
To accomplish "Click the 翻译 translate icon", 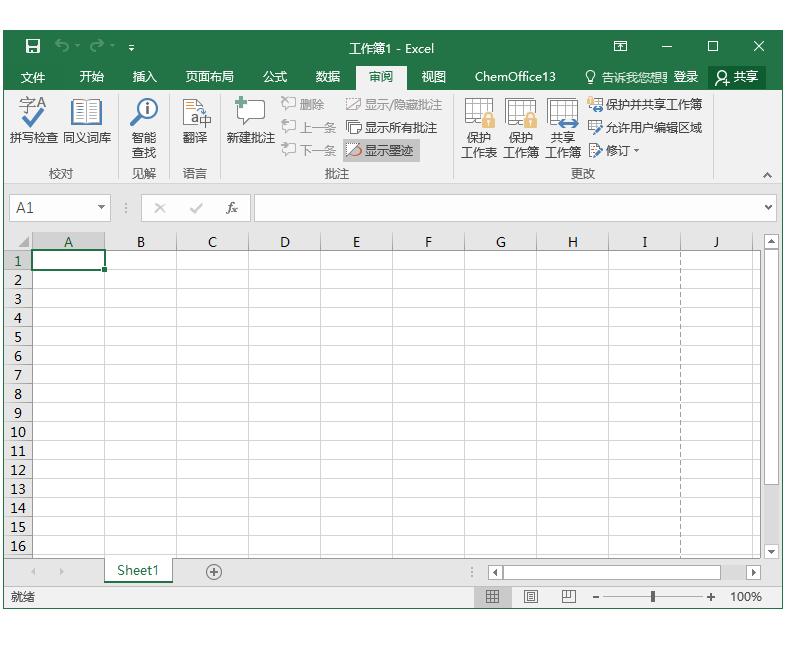I will pyautogui.click(x=195, y=119).
